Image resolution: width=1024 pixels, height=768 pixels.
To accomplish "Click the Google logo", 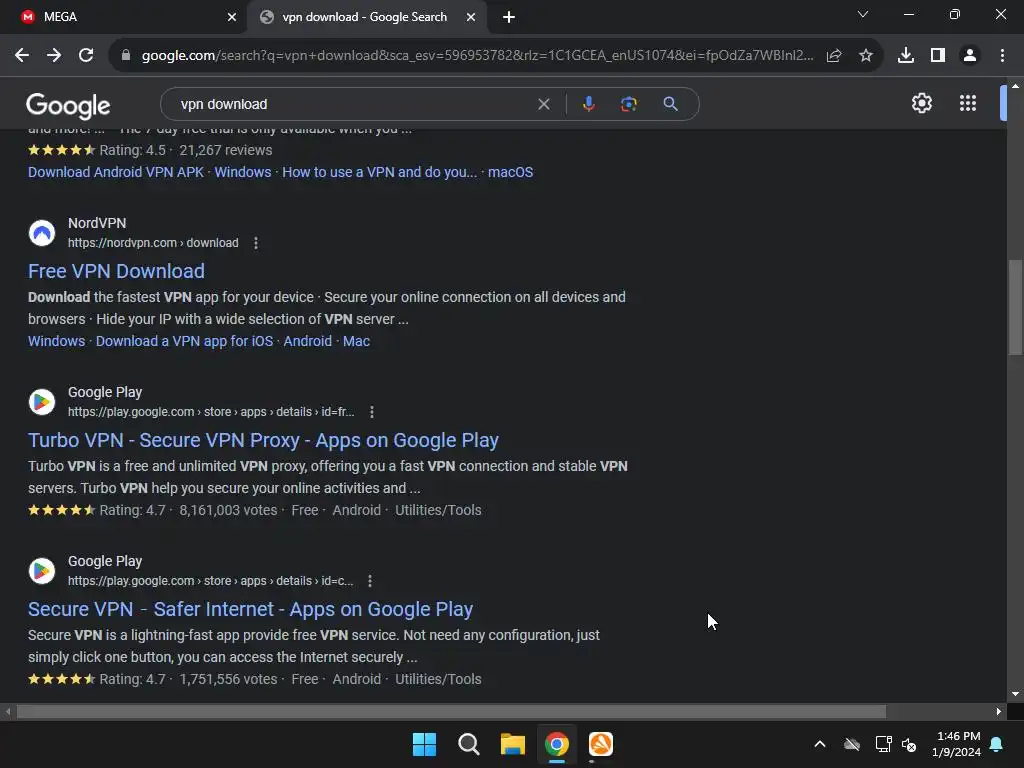I will pos(68,105).
